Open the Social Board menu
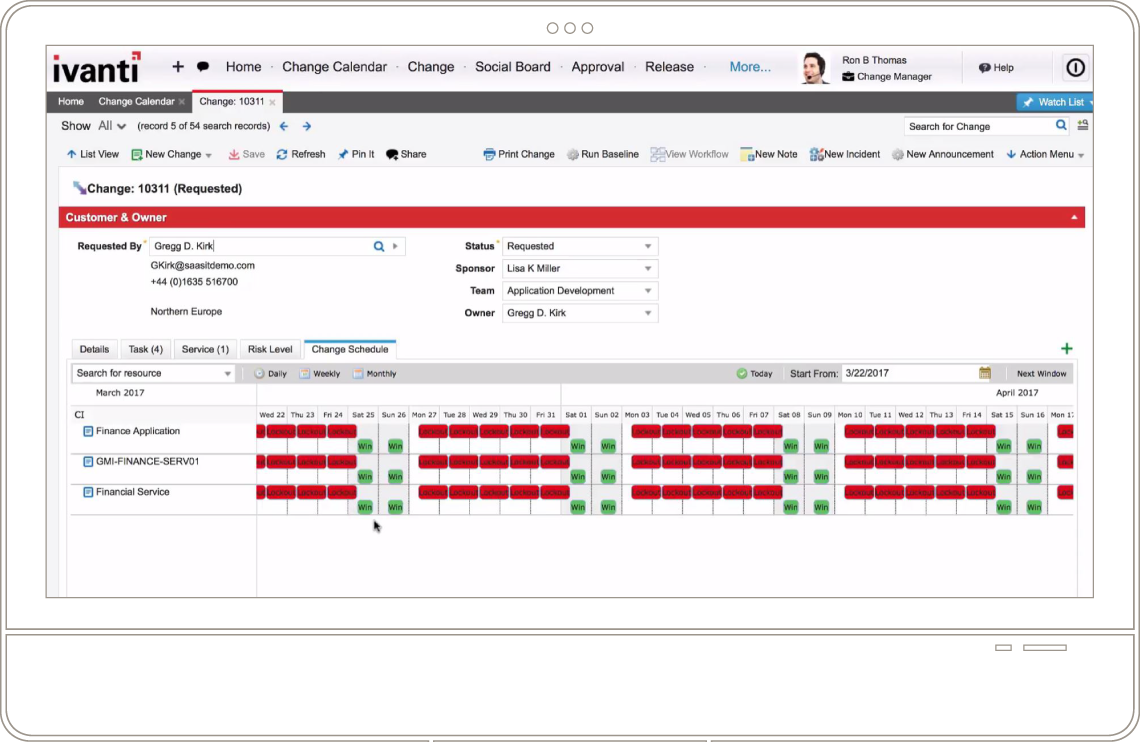The height and width of the screenshot is (742, 1140). coord(513,67)
